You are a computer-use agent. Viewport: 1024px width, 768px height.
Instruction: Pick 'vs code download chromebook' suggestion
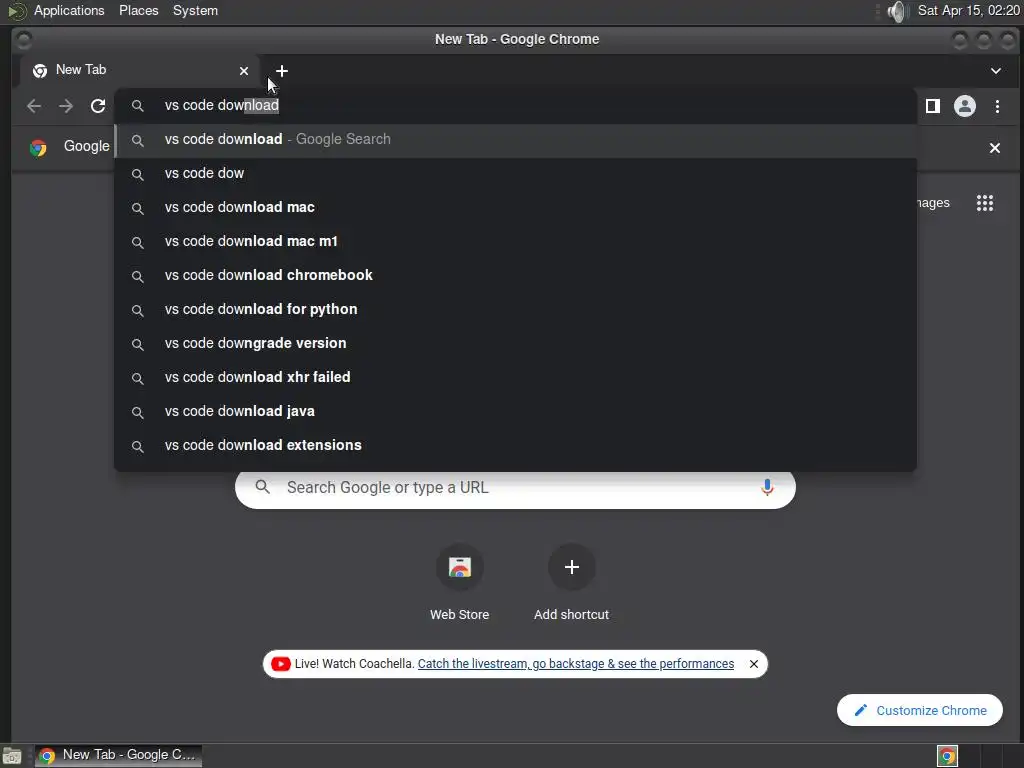point(516,276)
